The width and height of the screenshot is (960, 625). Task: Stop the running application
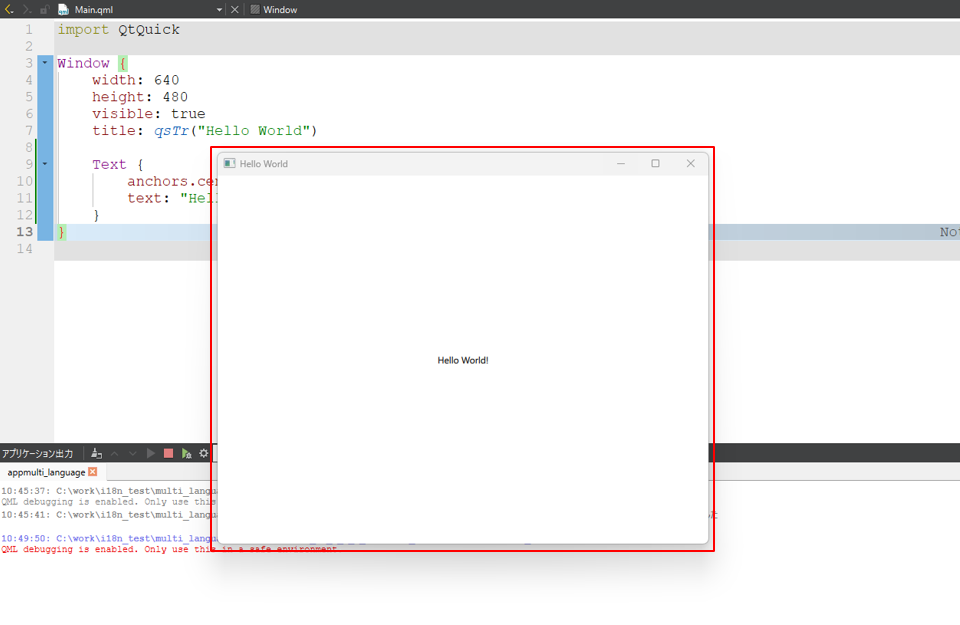pyautogui.click(x=168, y=453)
